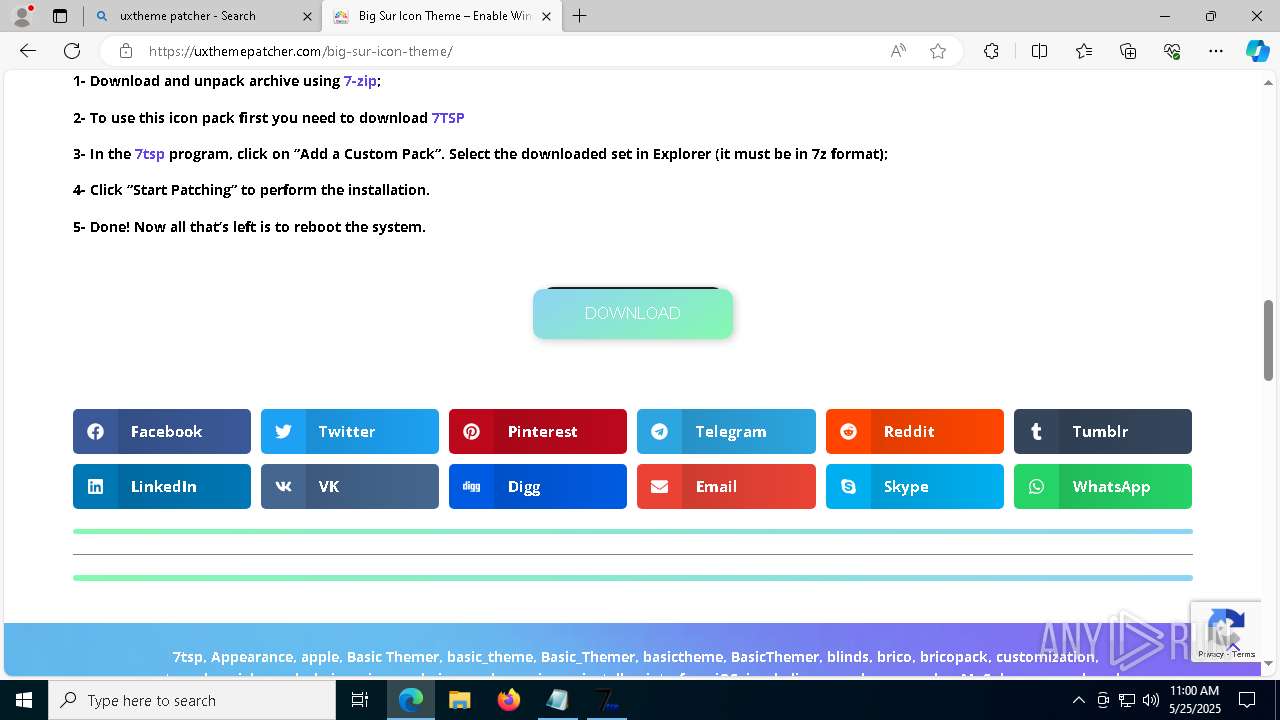Open the volume control in system tray

pyautogui.click(x=1150, y=700)
